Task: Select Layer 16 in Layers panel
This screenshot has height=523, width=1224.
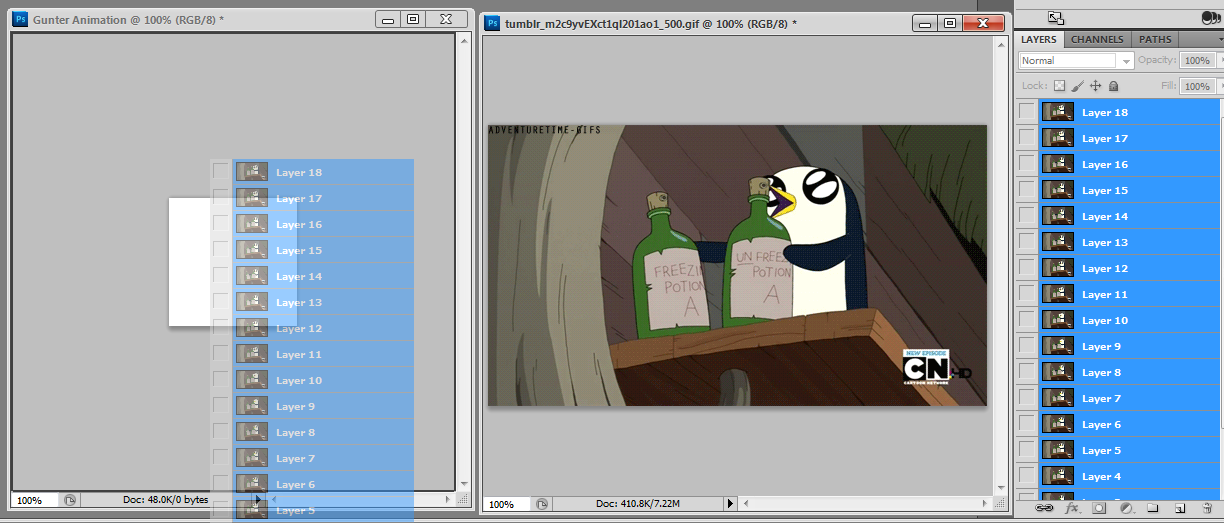Action: point(1129,164)
